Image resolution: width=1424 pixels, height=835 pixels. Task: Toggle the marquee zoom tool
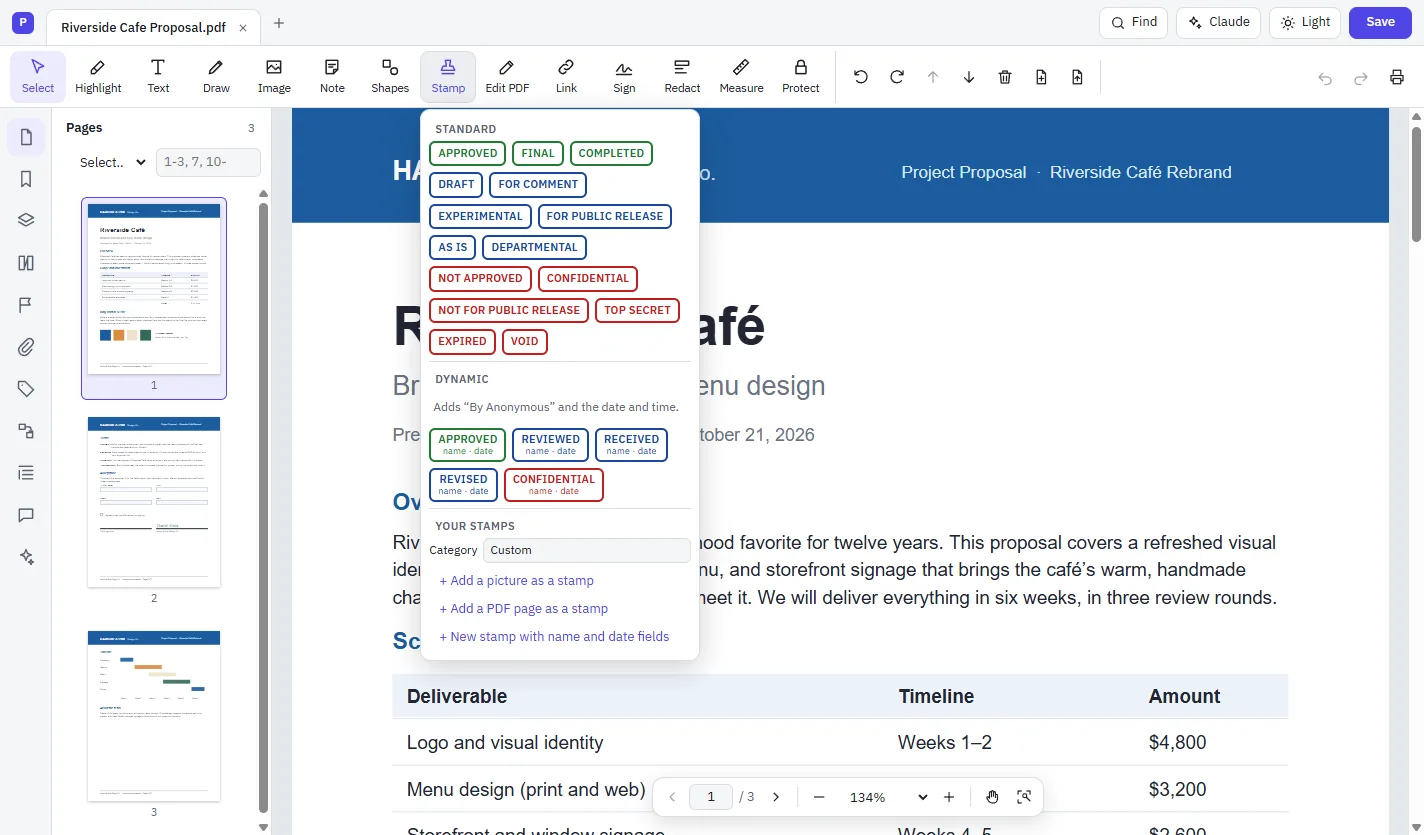[x=1024, y=797]
